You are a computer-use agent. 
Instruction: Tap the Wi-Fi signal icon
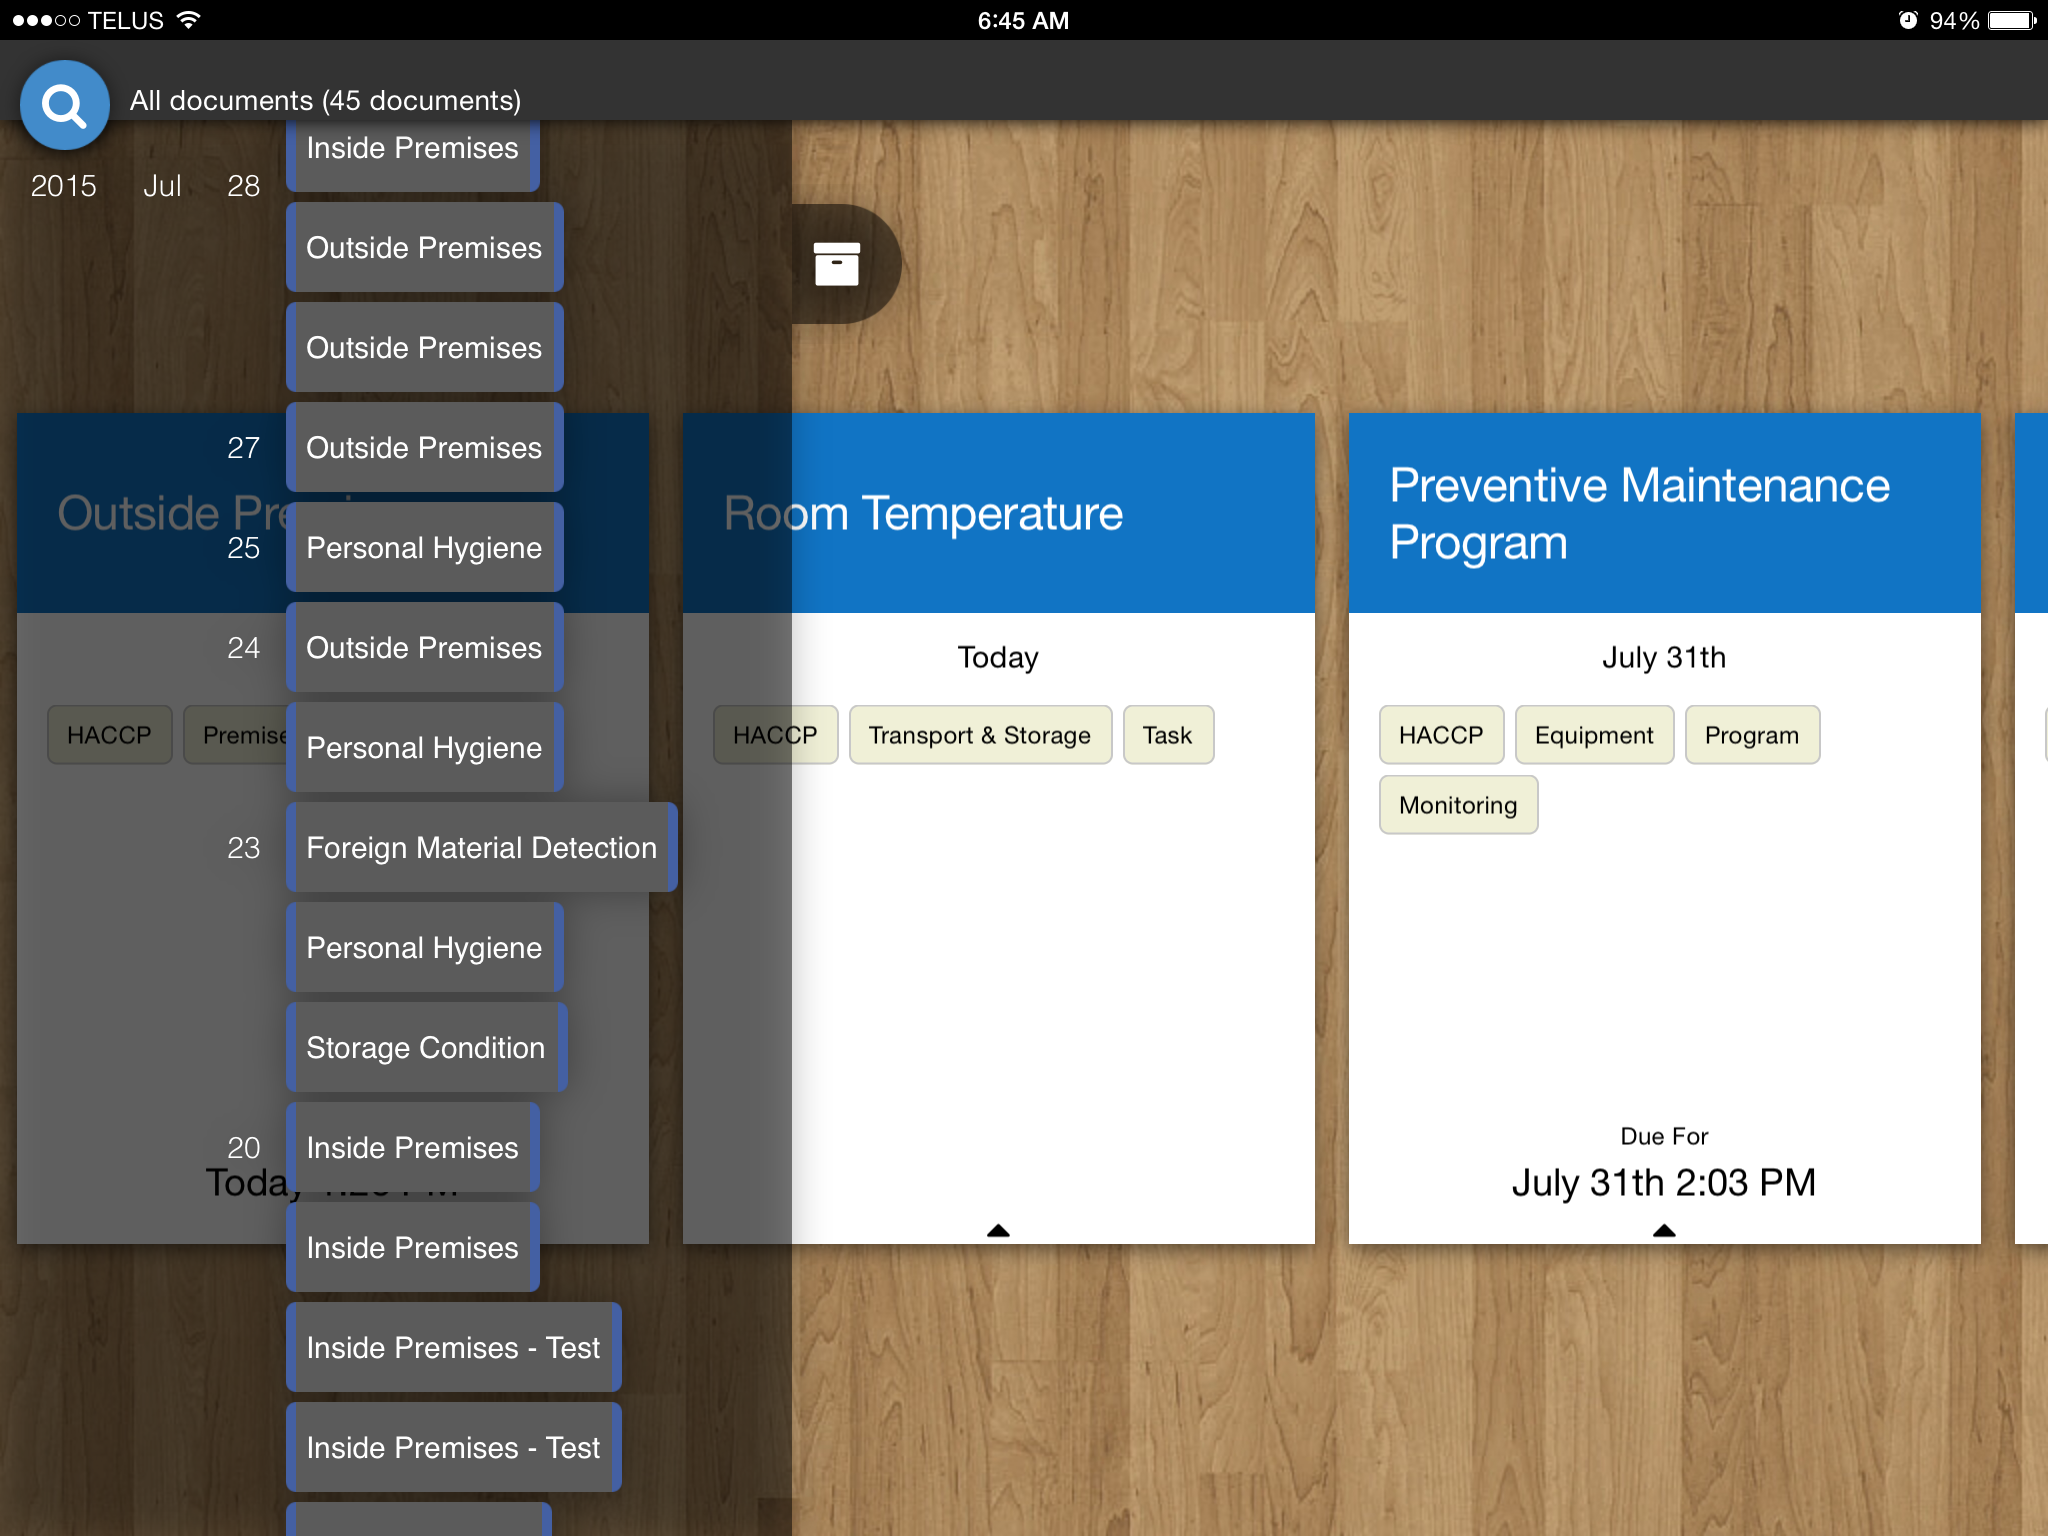pos(188,20)
